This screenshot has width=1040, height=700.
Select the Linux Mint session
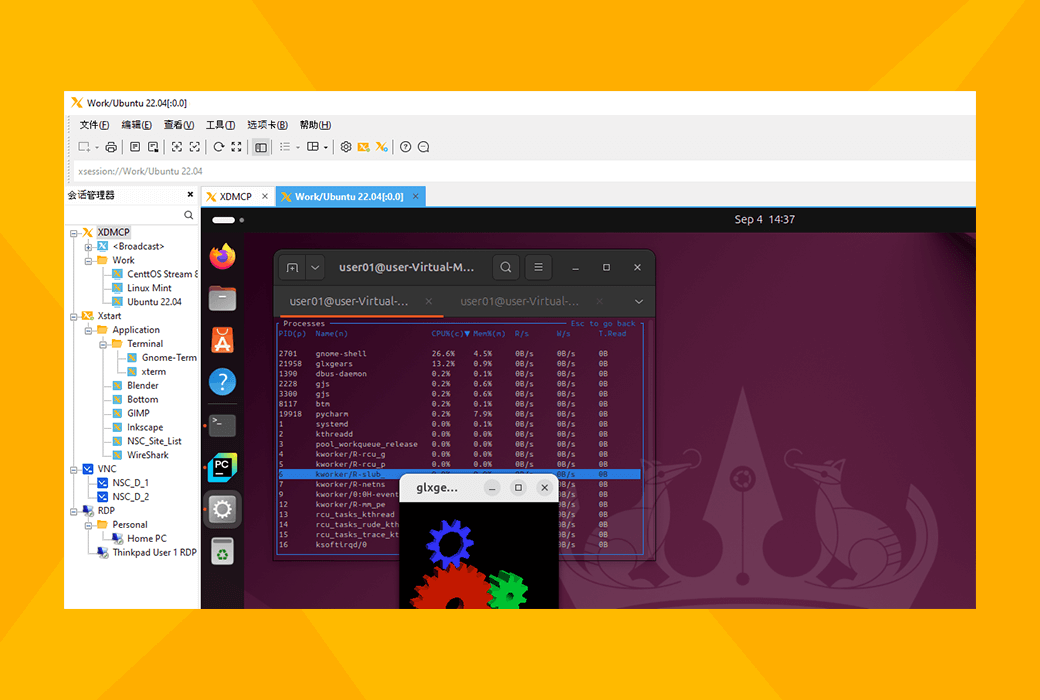click(149, 288)
